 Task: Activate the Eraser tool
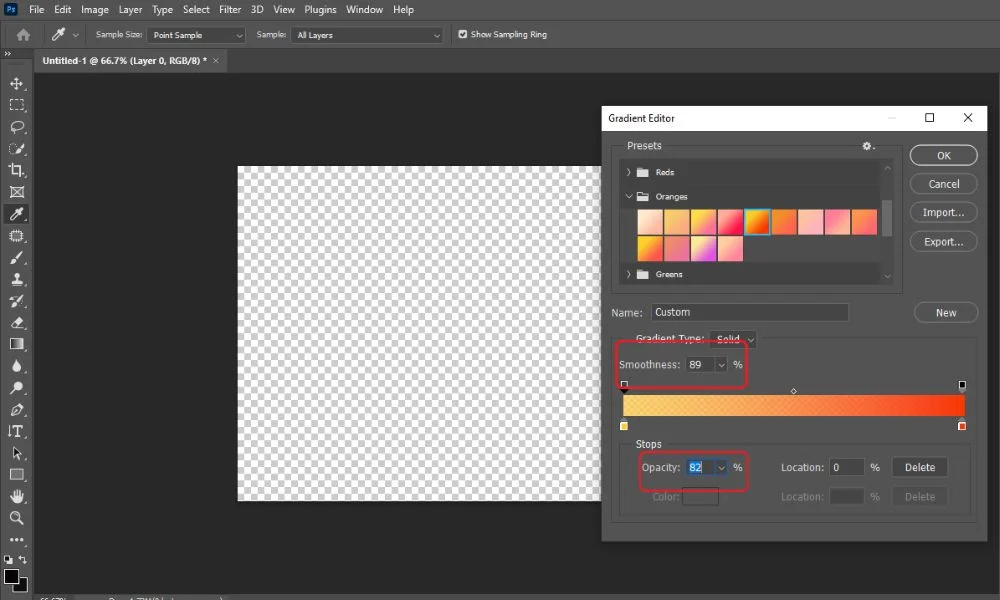[16, 322]
